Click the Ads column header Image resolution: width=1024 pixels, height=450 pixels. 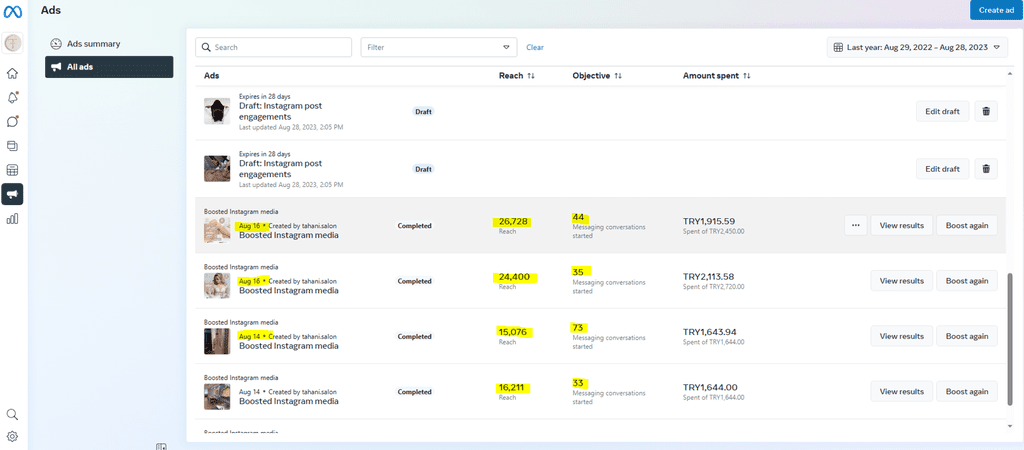click(212, 76)
